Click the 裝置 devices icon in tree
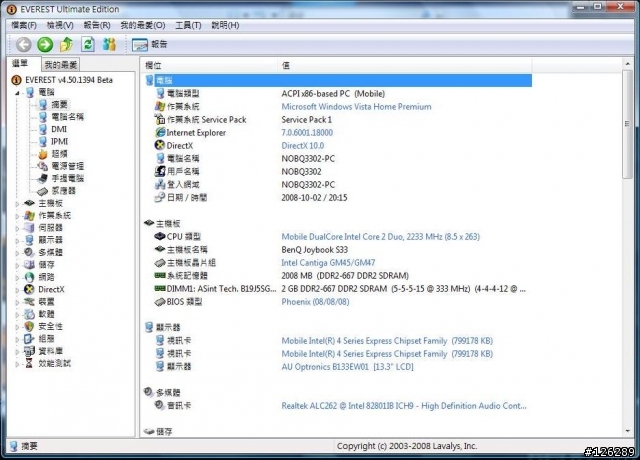 (29, 302)
